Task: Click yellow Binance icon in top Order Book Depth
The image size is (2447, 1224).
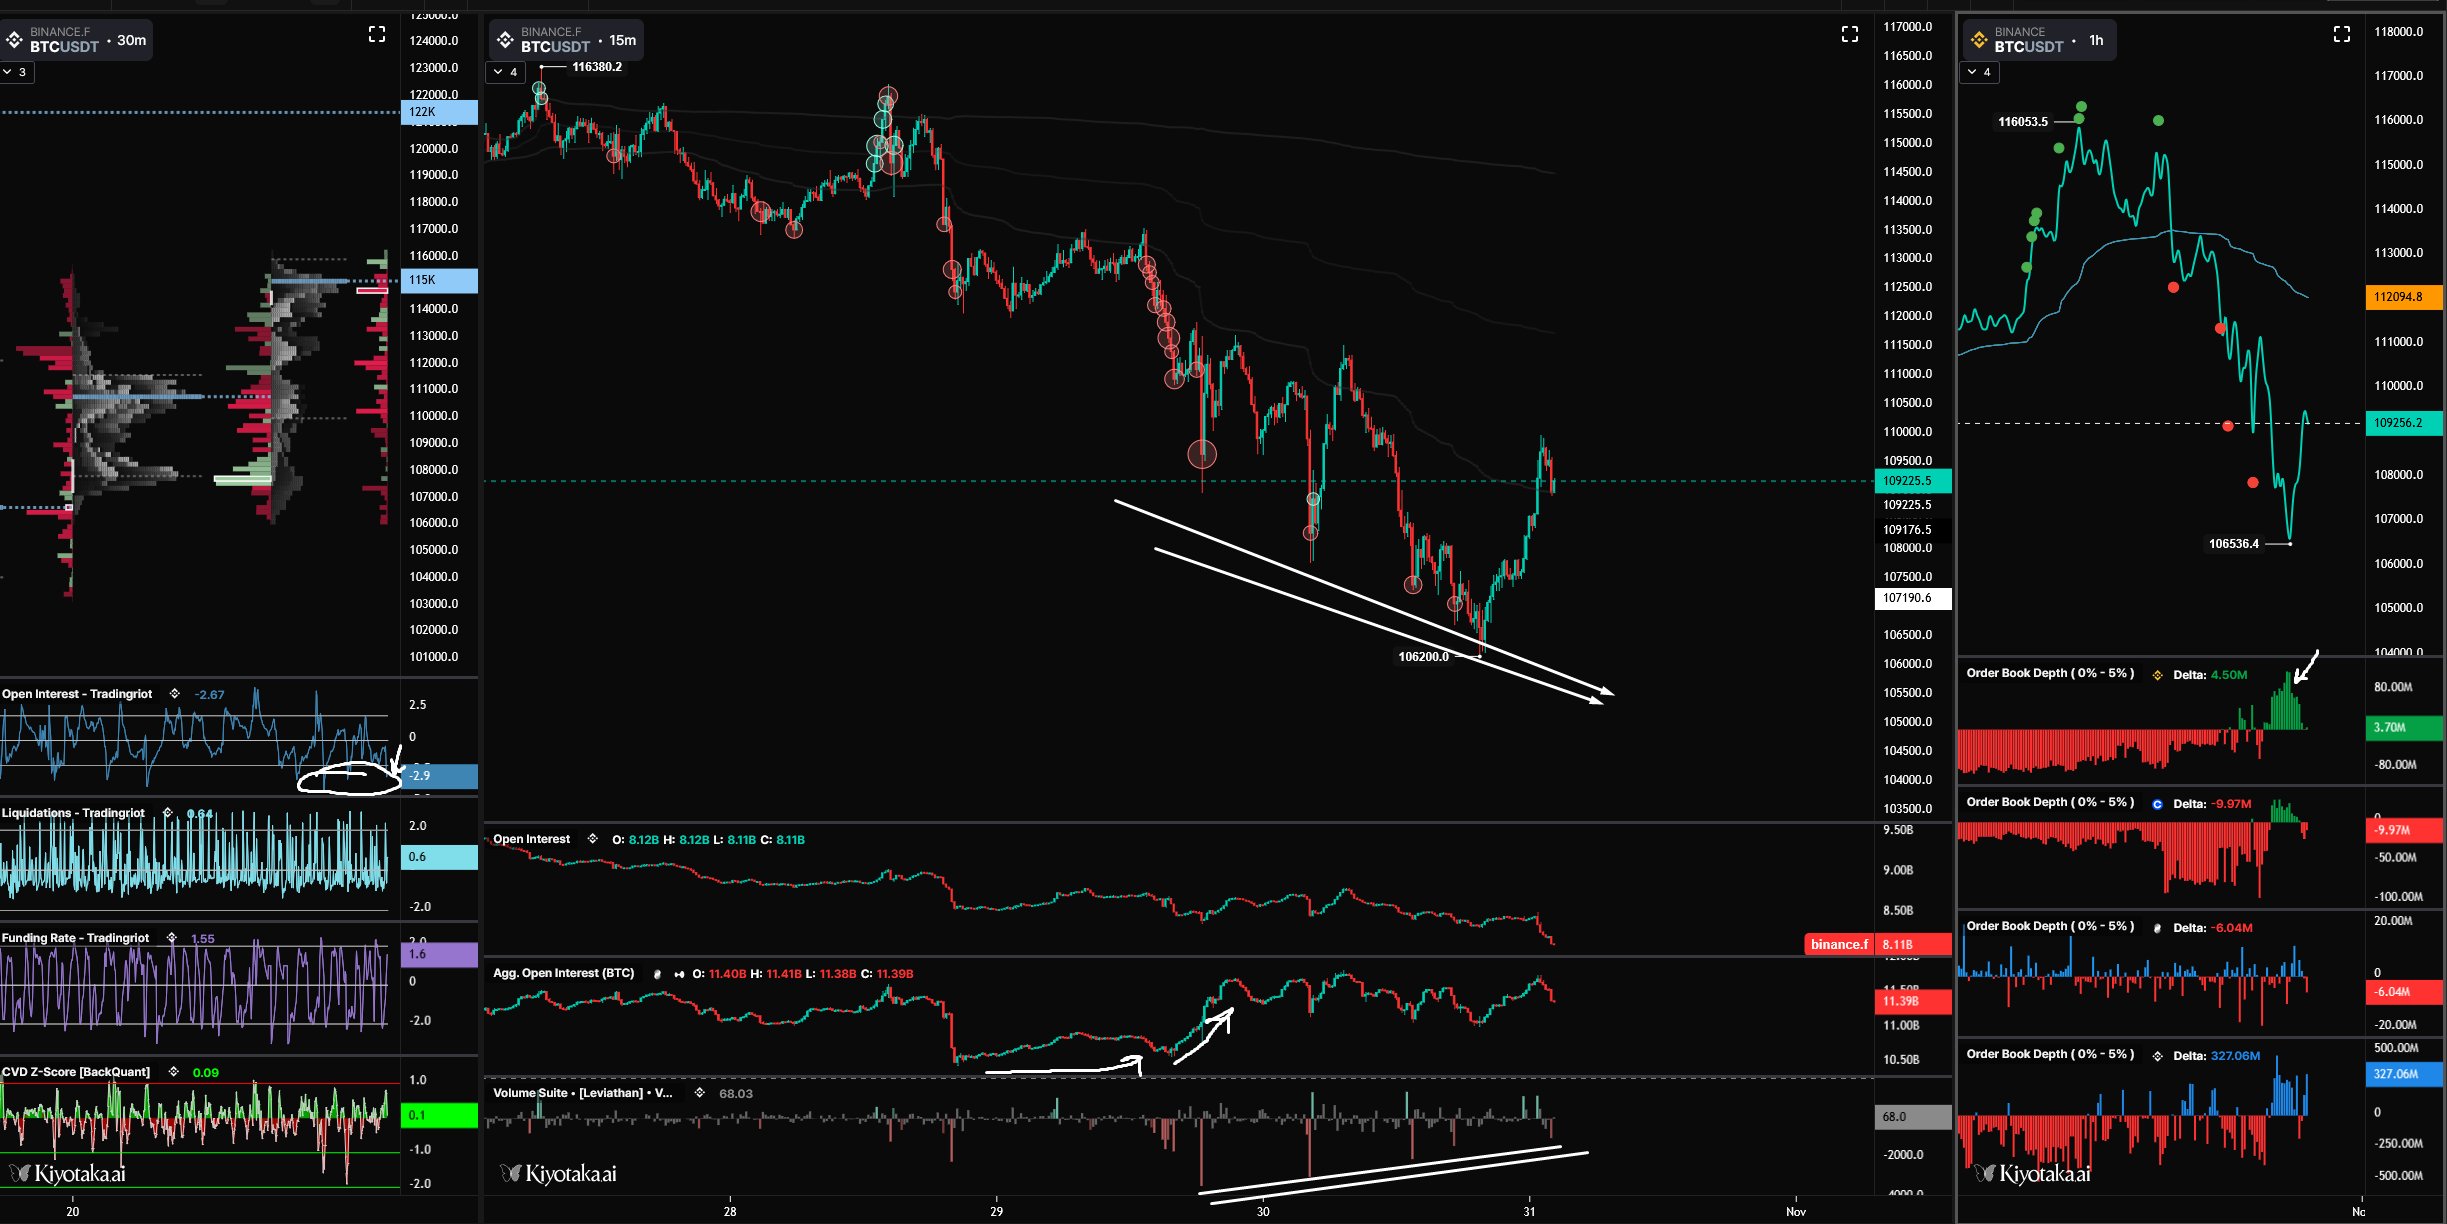Action: click(2157, 675)
